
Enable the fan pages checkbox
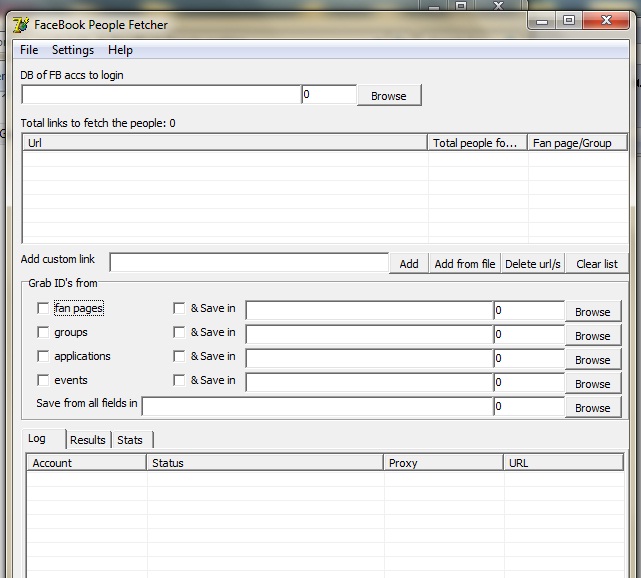[43, 308]
